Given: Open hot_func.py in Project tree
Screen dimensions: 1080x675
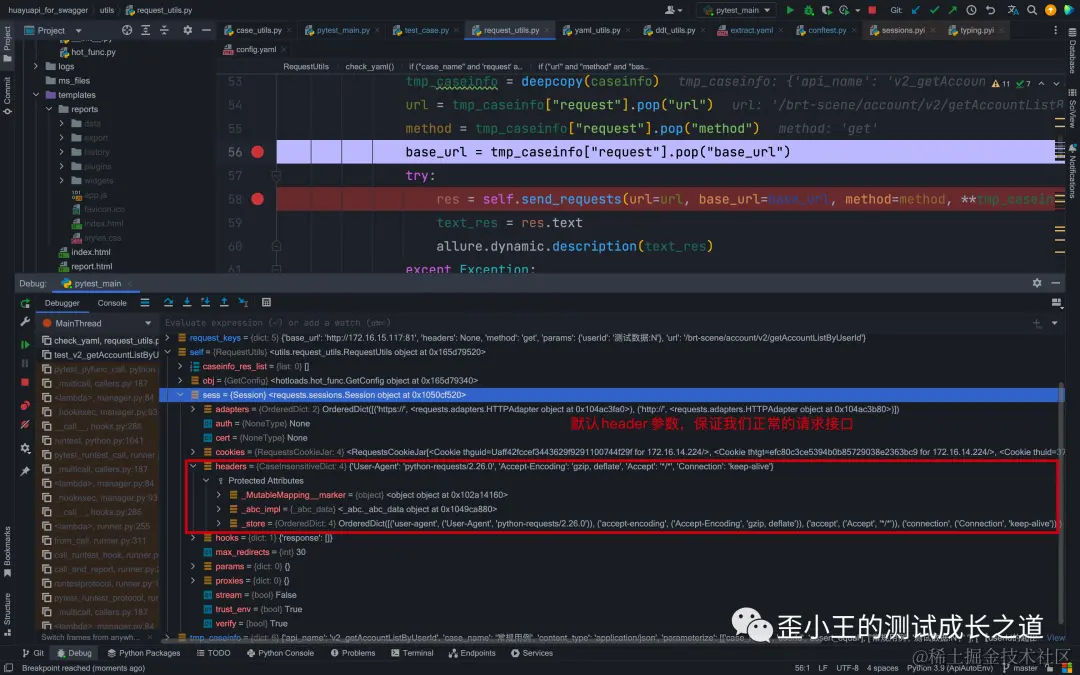Looking at the screenshot, I should (x=93, y=52).
